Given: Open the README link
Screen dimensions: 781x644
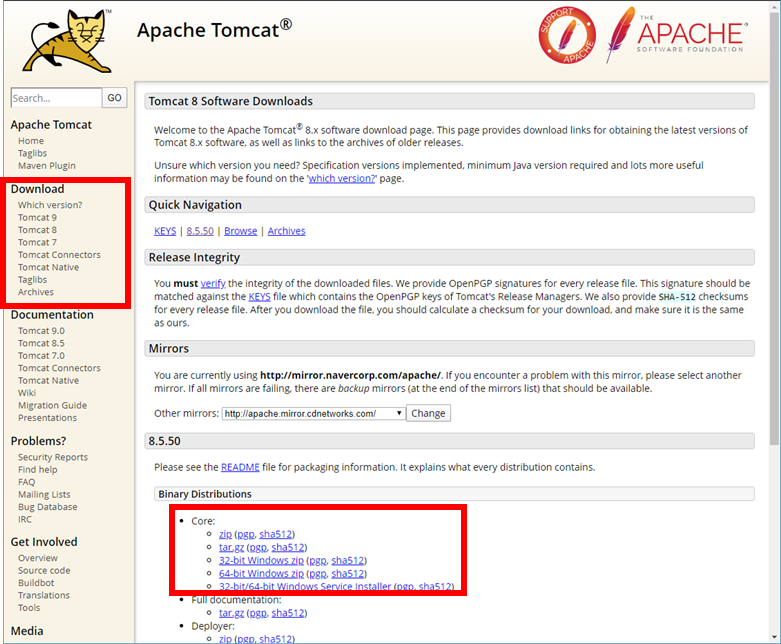Looking at the screenshot, I should point(240,467).
